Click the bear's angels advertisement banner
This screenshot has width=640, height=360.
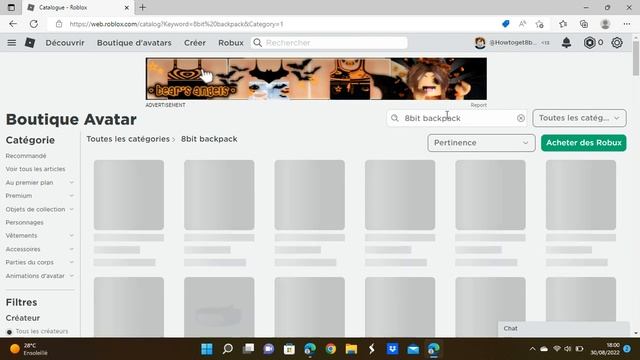click(316, 79)
